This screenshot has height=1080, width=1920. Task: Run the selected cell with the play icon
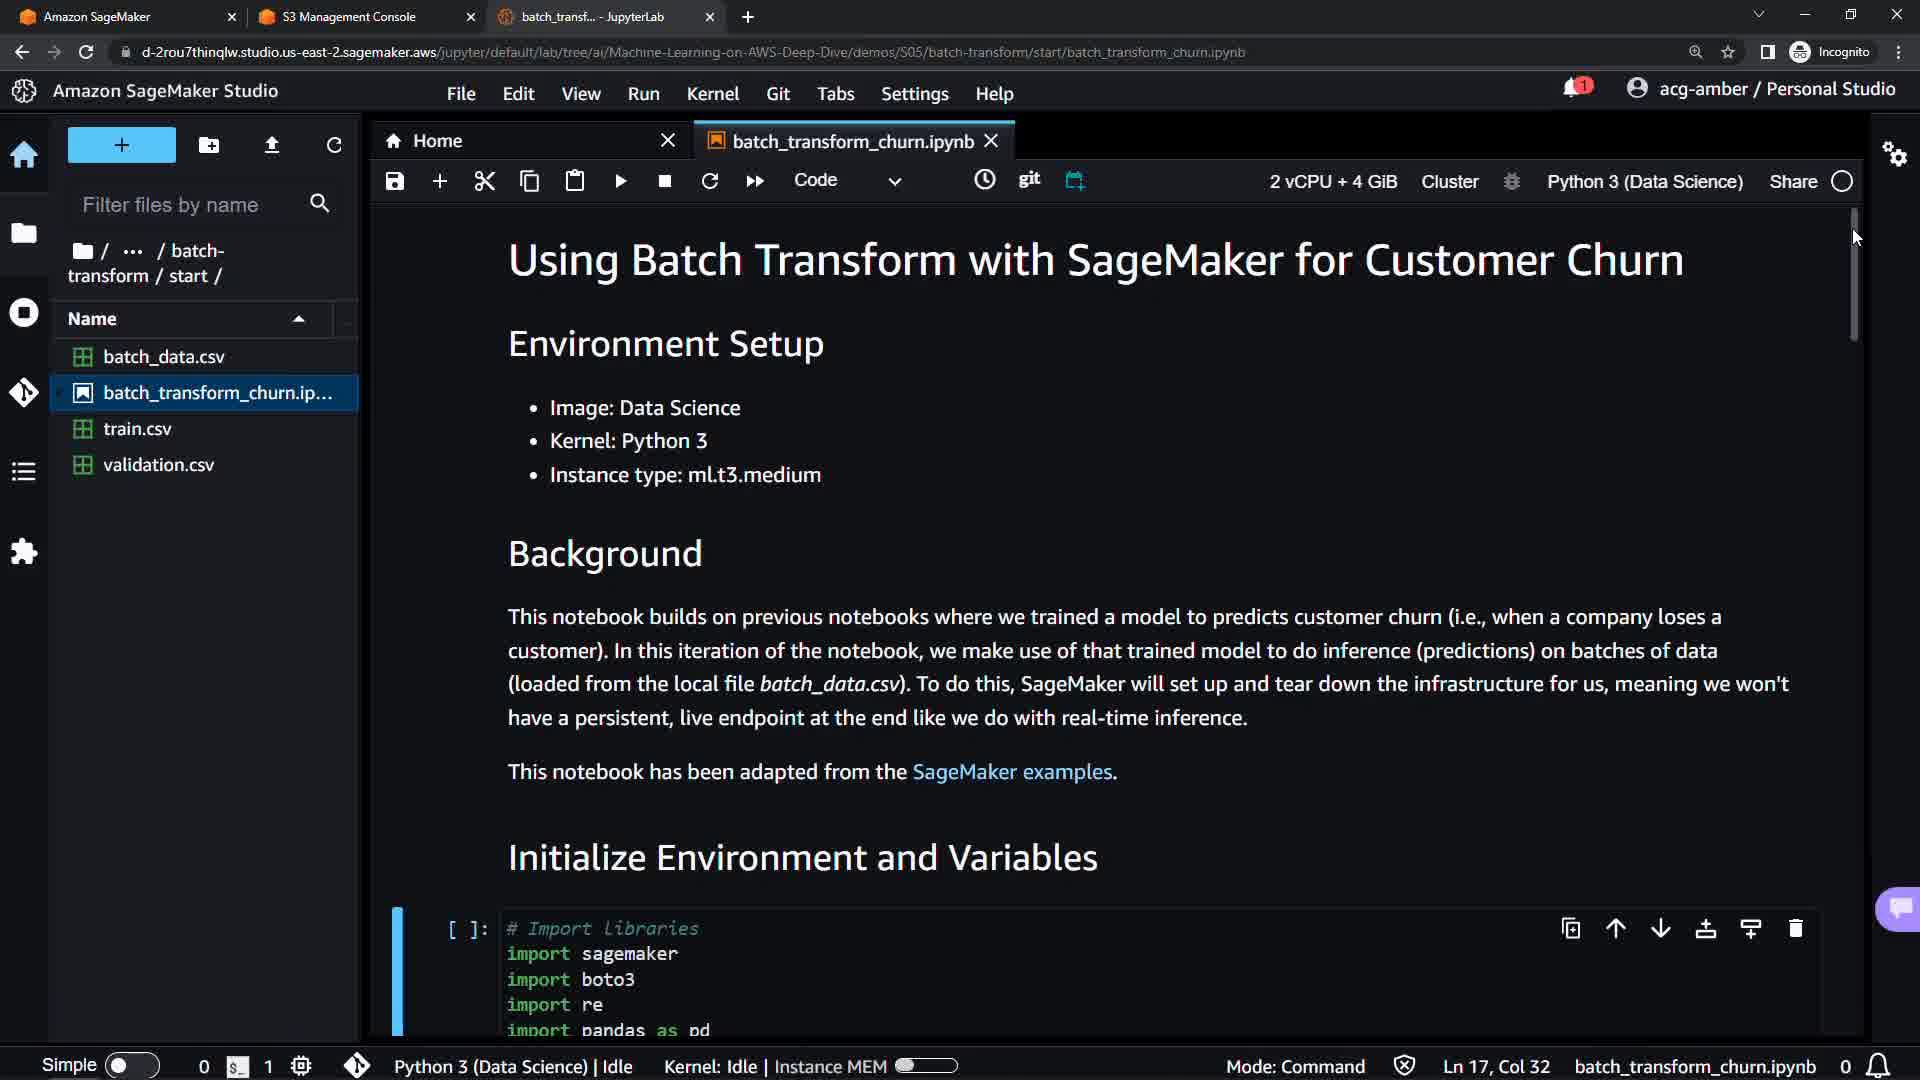(620, 181)
